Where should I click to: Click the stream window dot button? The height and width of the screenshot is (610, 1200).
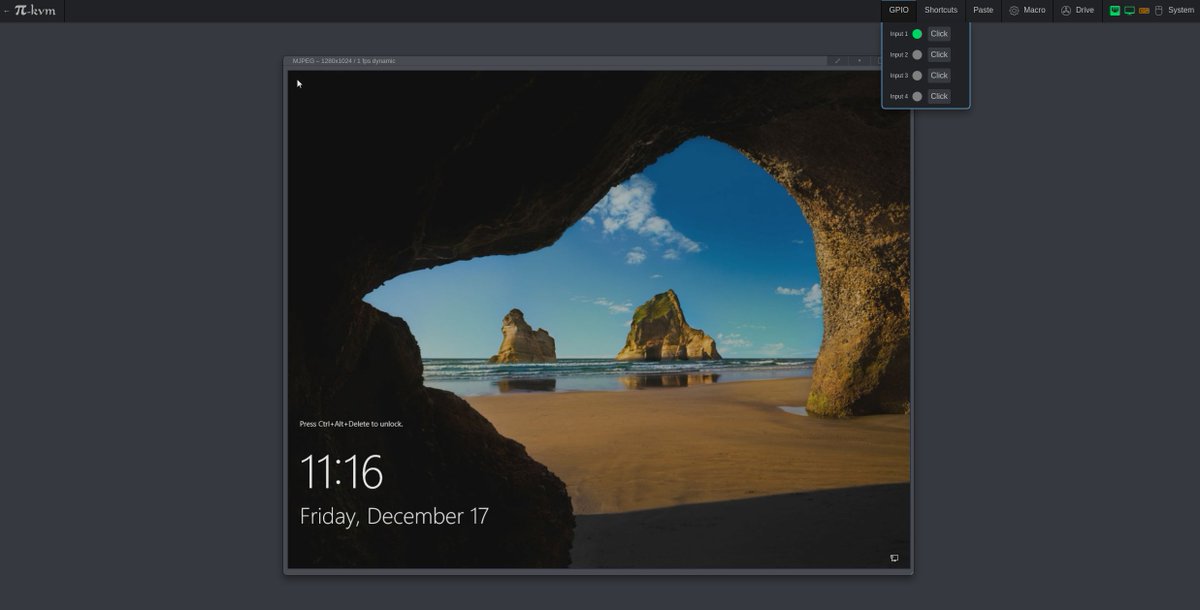tap(859, 61)
